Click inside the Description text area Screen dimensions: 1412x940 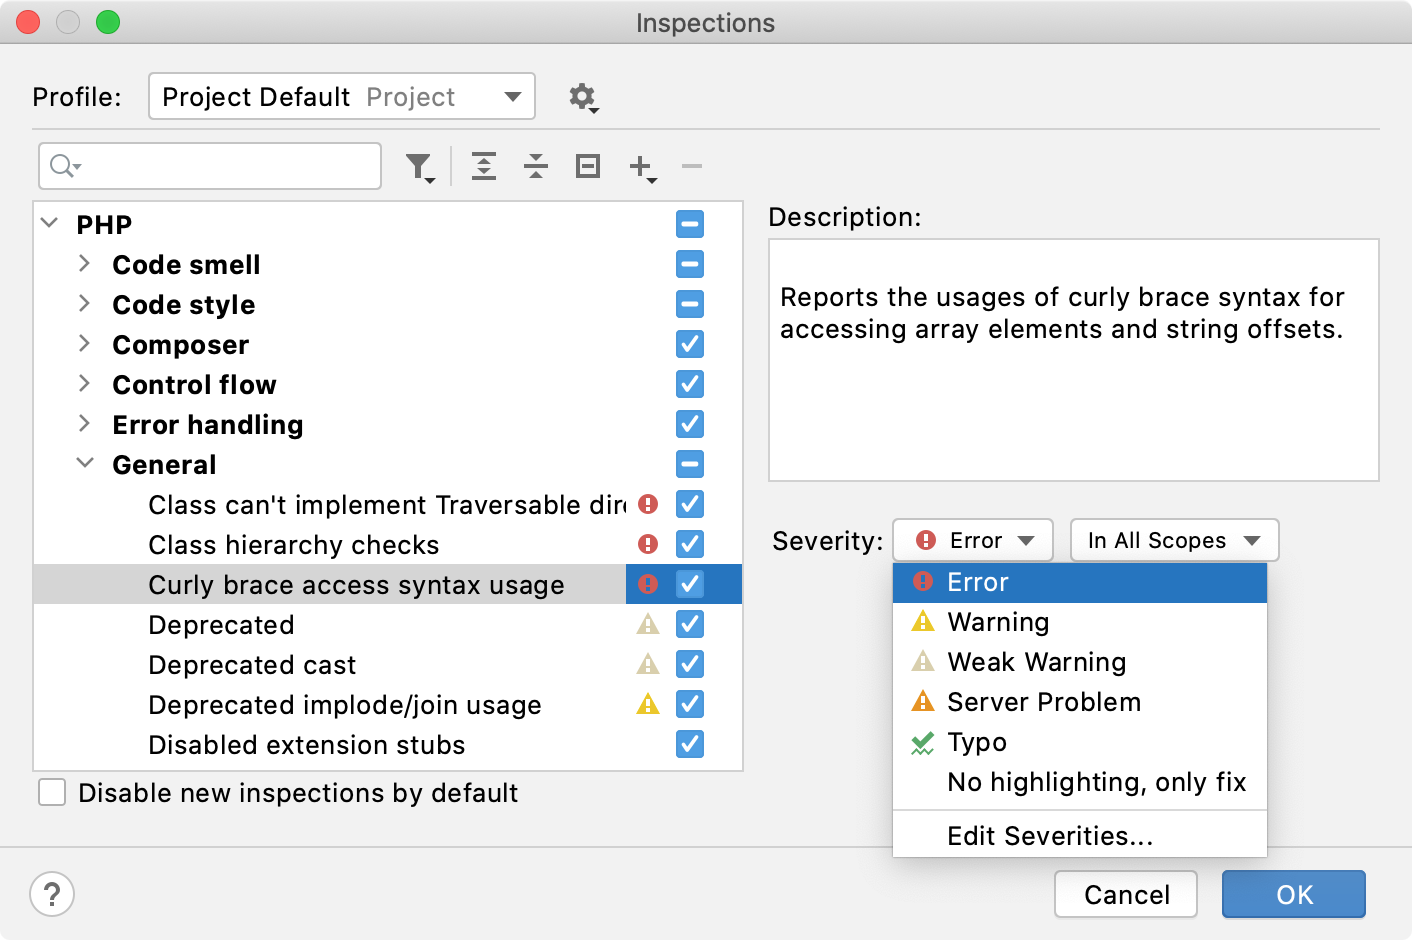[x=1074, y=360]
